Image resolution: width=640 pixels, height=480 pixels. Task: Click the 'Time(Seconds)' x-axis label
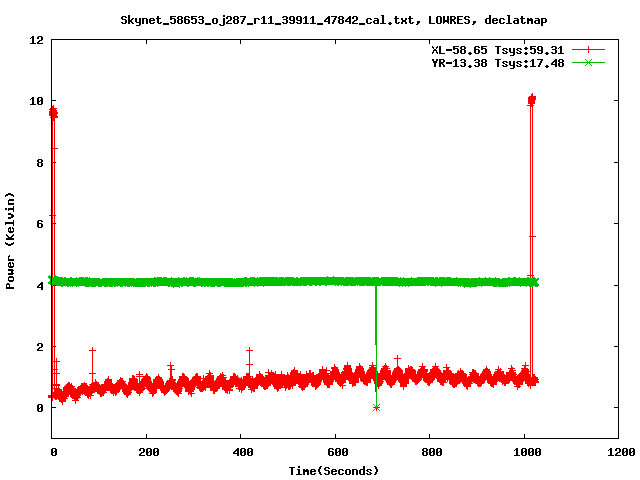pyautogui.click(x=333, y=471)
